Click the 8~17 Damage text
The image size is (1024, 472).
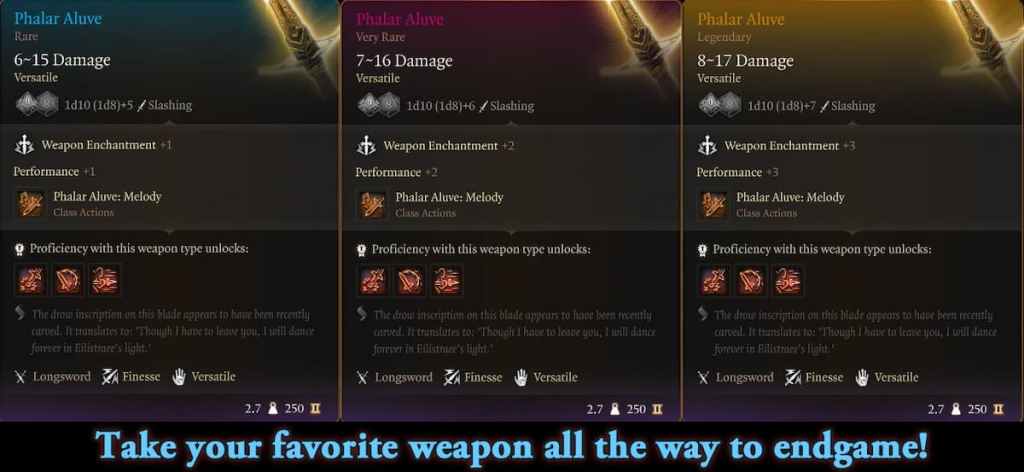(745, 61)
